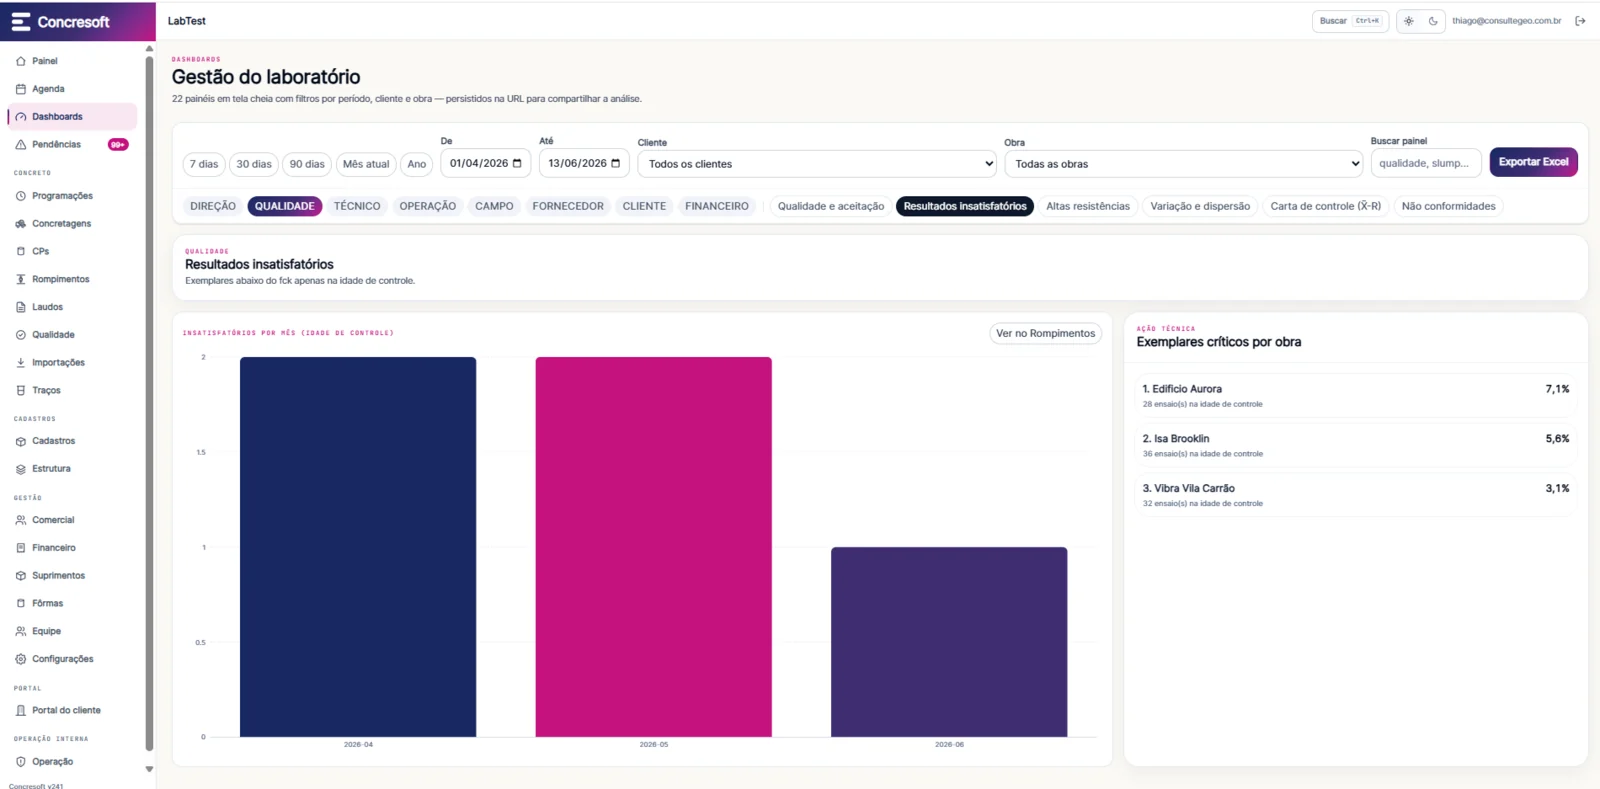Screen dimensions: 1600x789
Task: Open Não conformidades panel chip
Action: pos(1449,206)
